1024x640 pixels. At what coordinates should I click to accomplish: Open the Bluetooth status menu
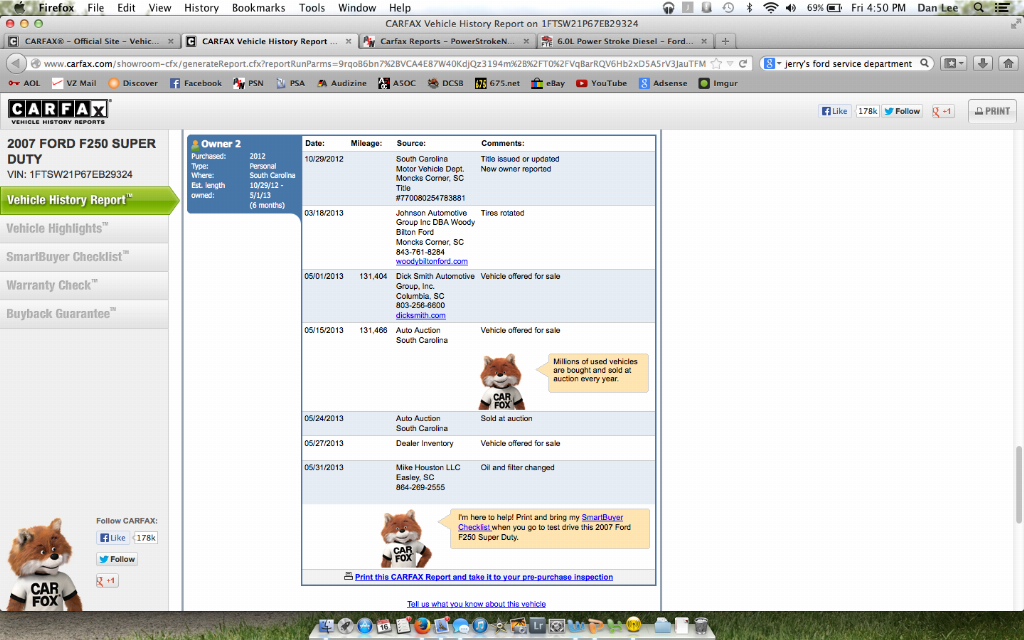point(749,8)
